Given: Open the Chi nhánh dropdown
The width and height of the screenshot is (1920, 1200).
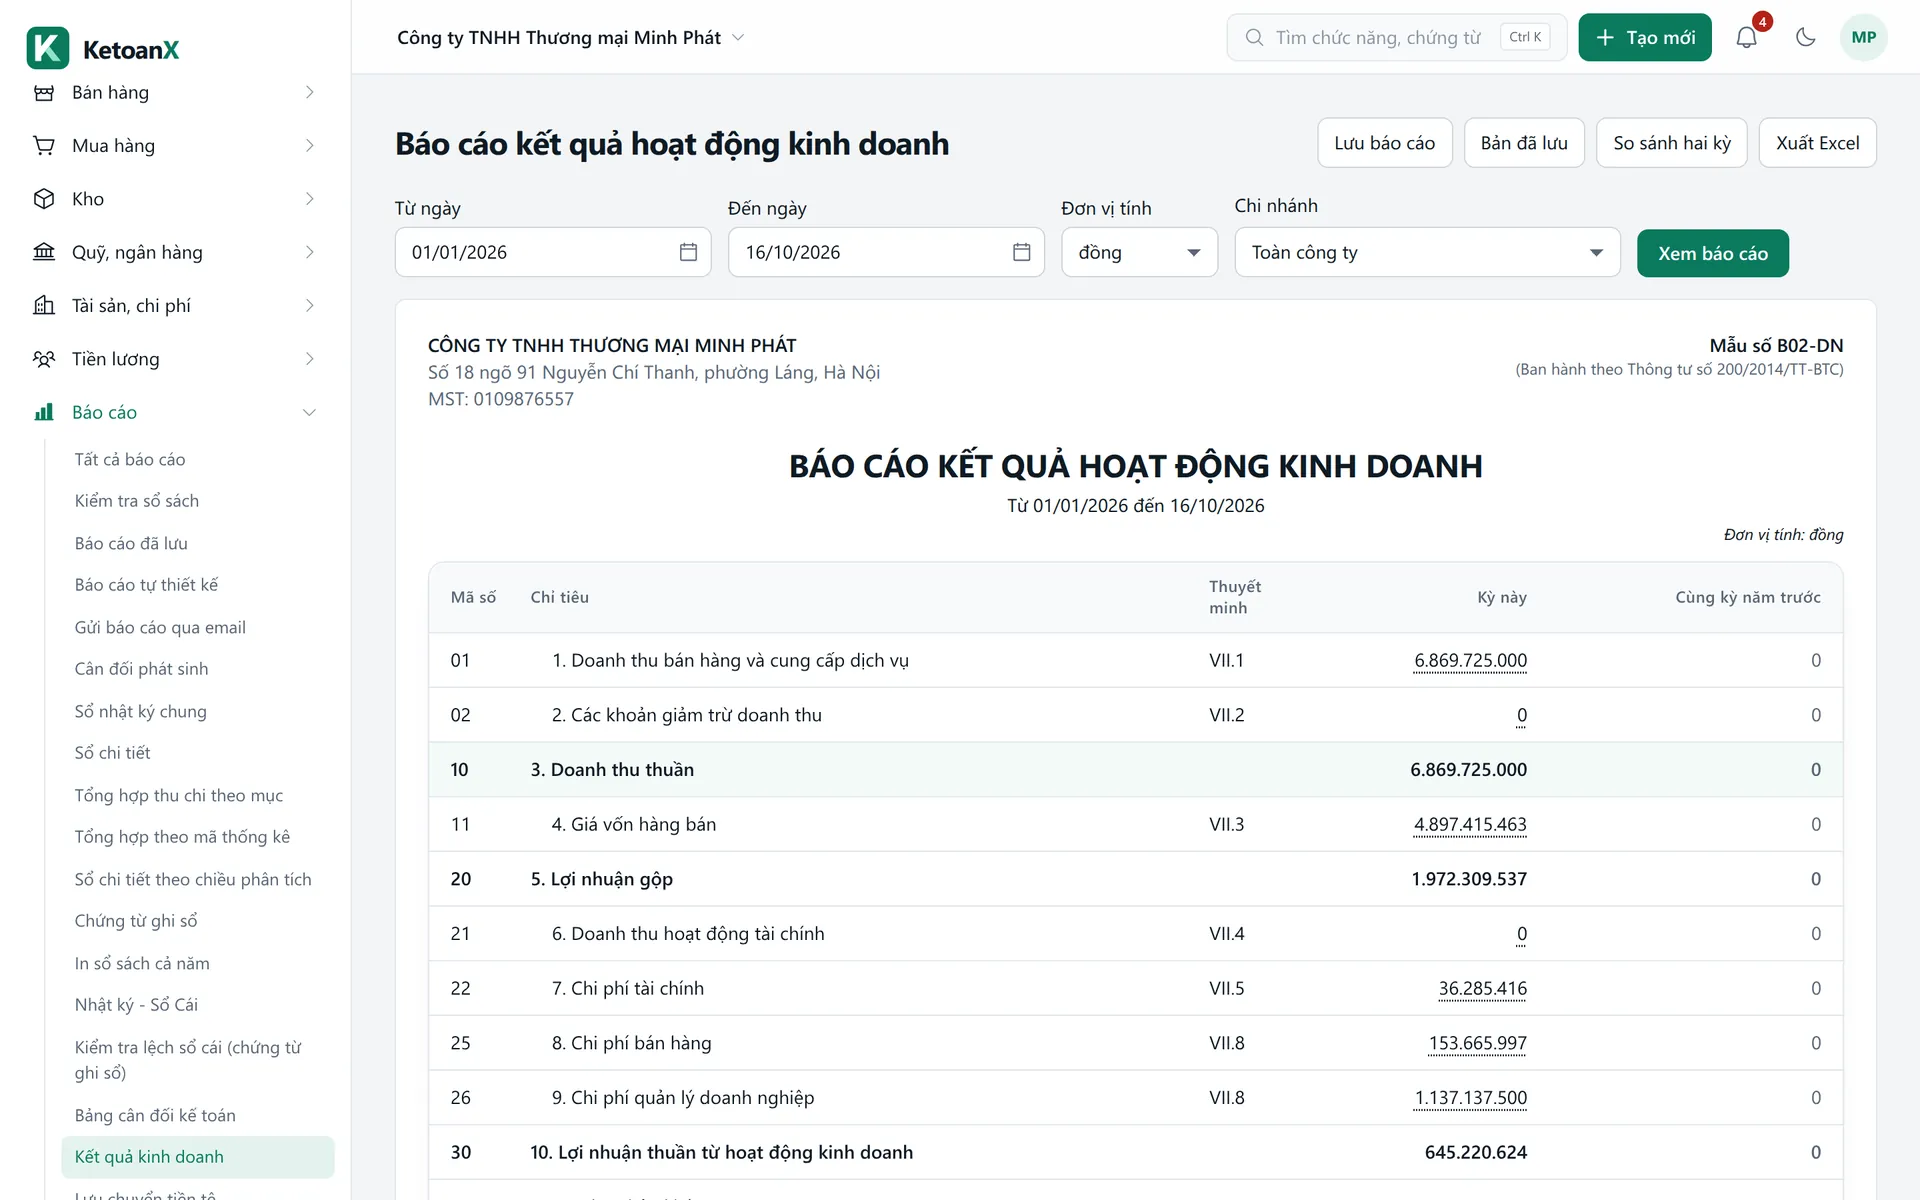Looking at the screenshot, I should click(1427, 252).
